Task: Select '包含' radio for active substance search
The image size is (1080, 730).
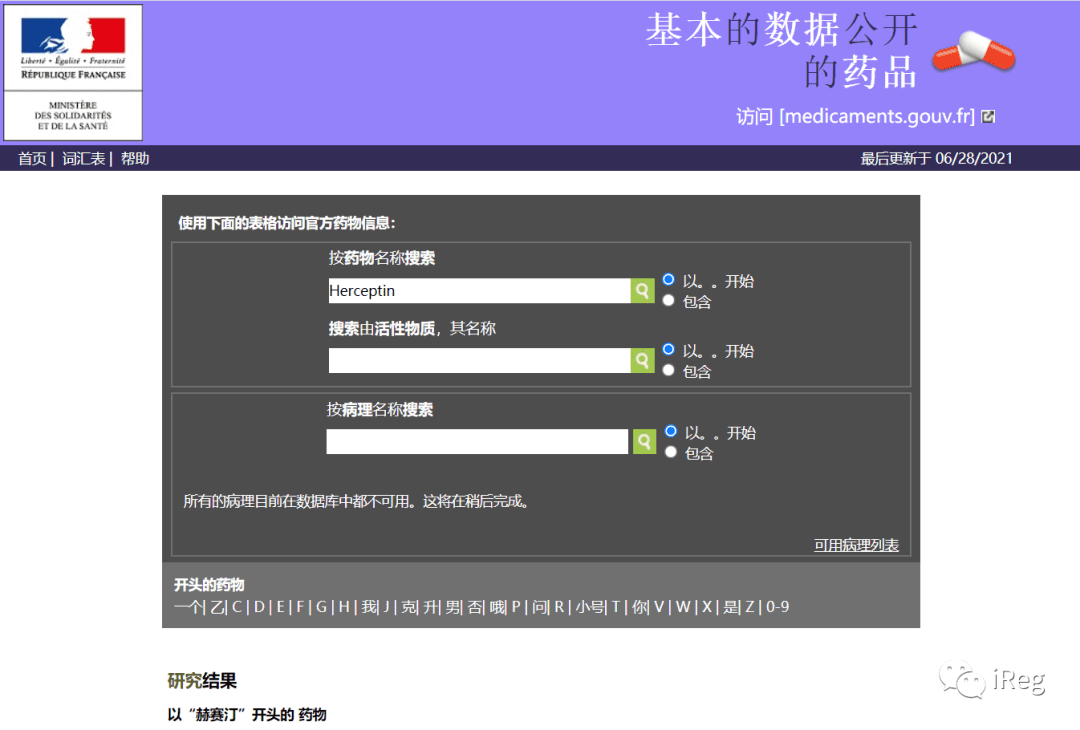Action: click(668, 371)
